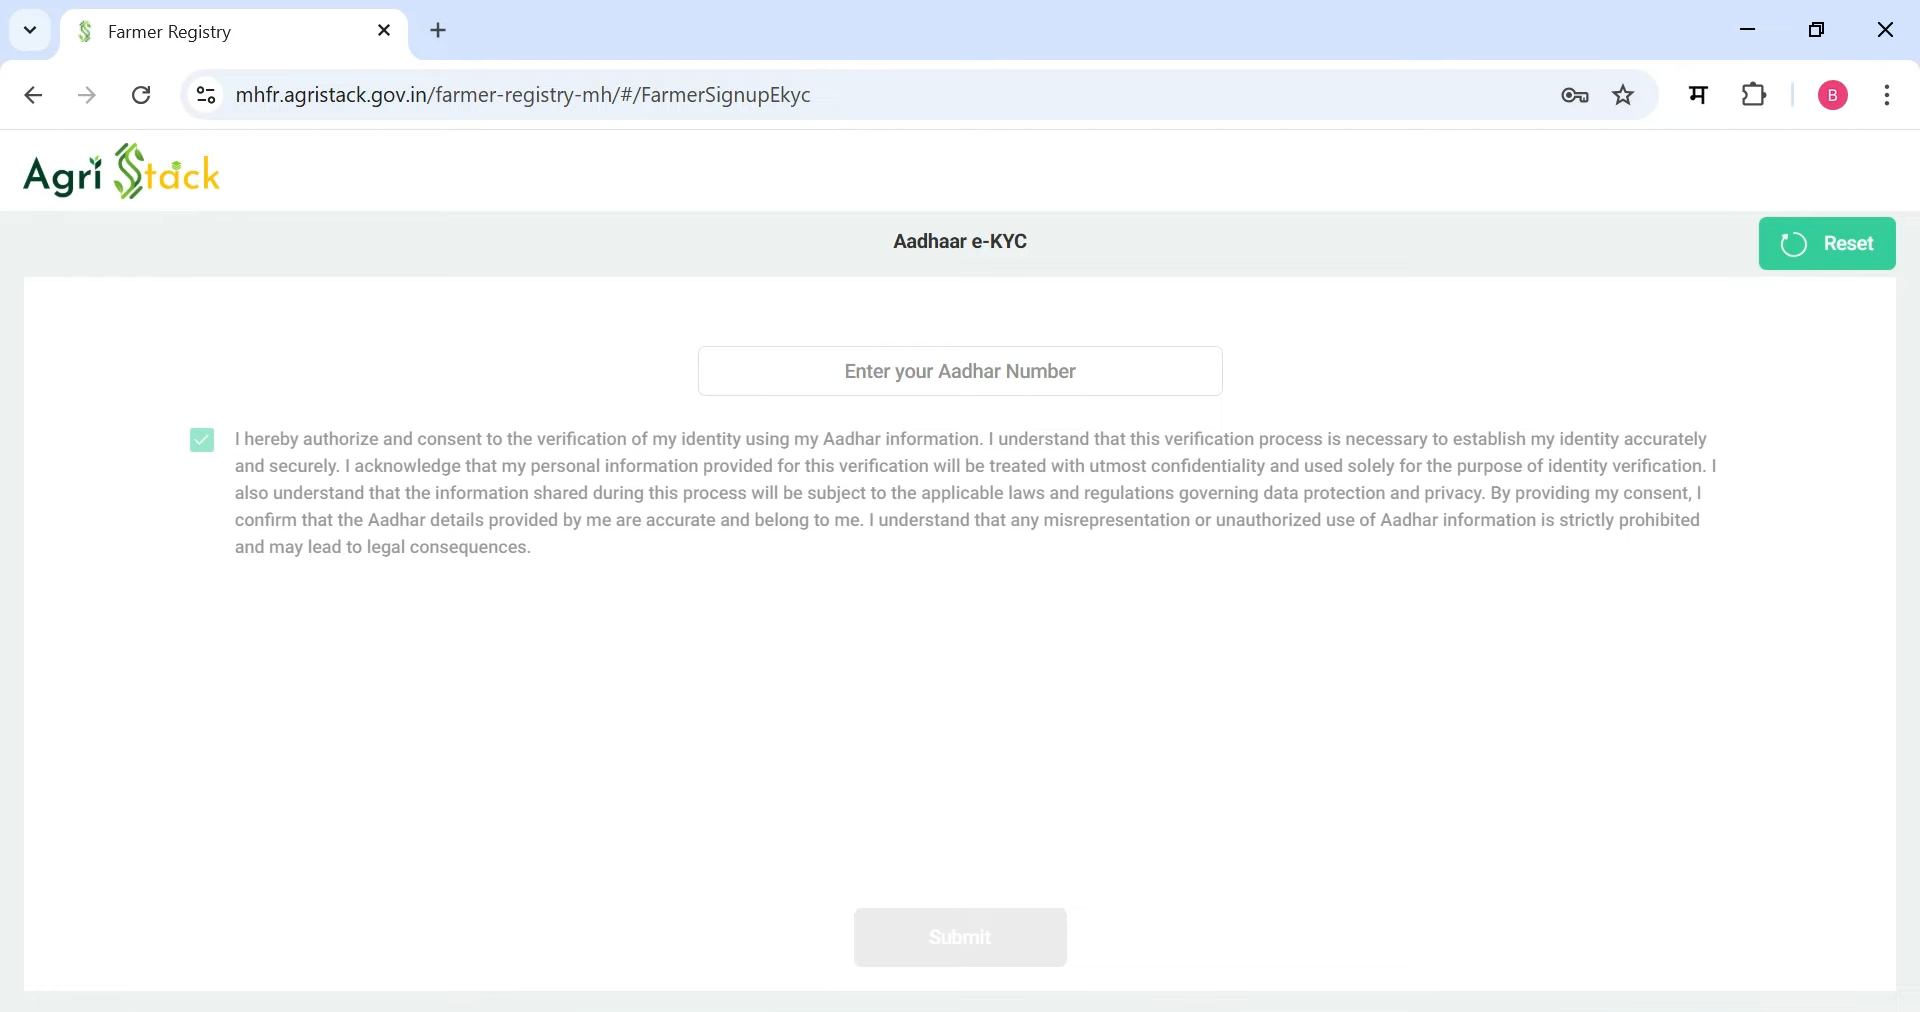Click the reload page icon

(142, 95)
